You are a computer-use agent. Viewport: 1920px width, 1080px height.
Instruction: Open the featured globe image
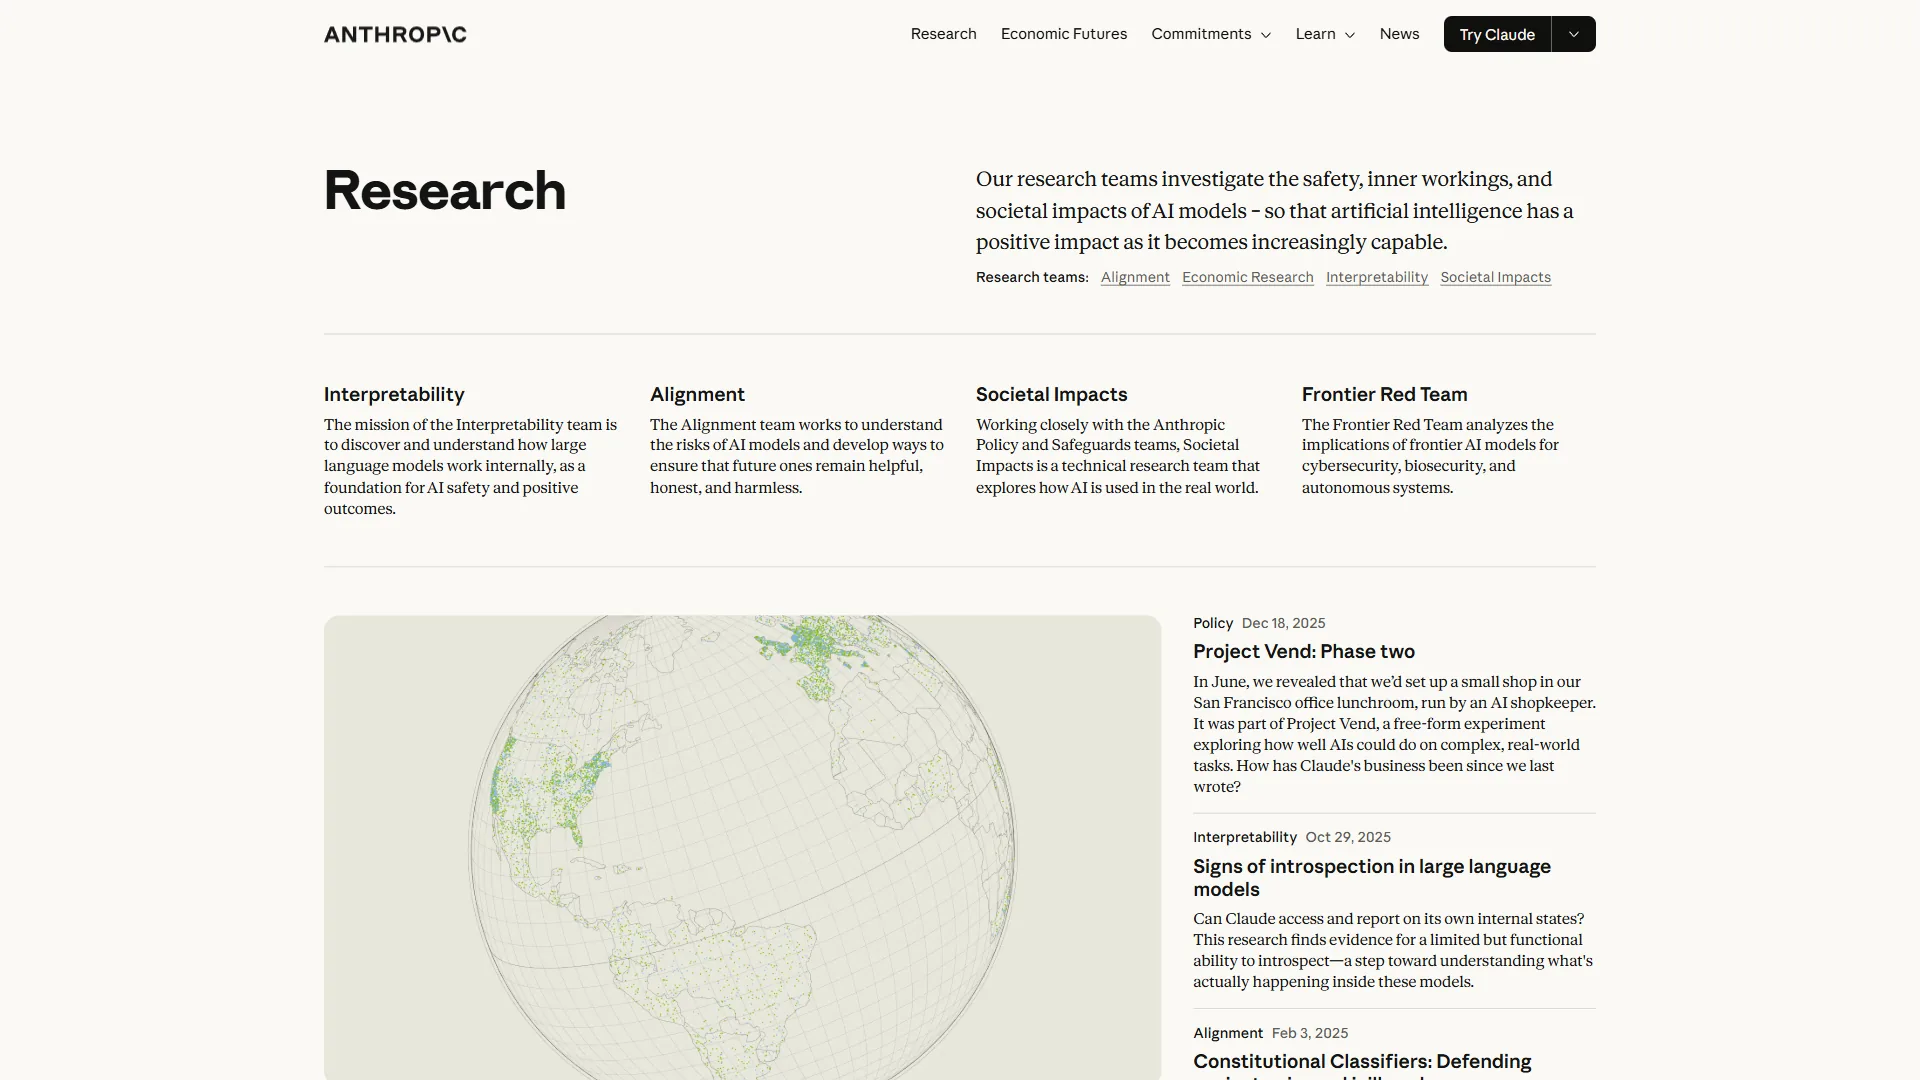pos(742,847)
